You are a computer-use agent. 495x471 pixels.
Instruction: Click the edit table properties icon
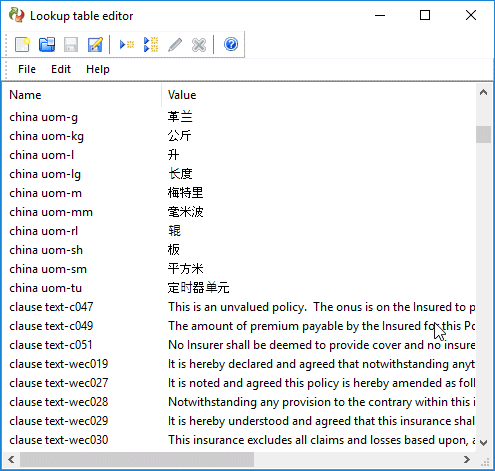(x=95, y=45)
